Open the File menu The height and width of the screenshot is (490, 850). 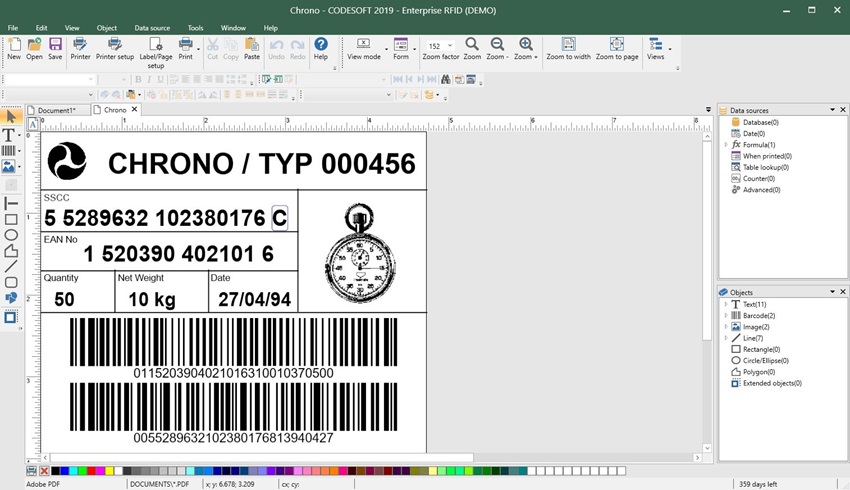(12, 28)
